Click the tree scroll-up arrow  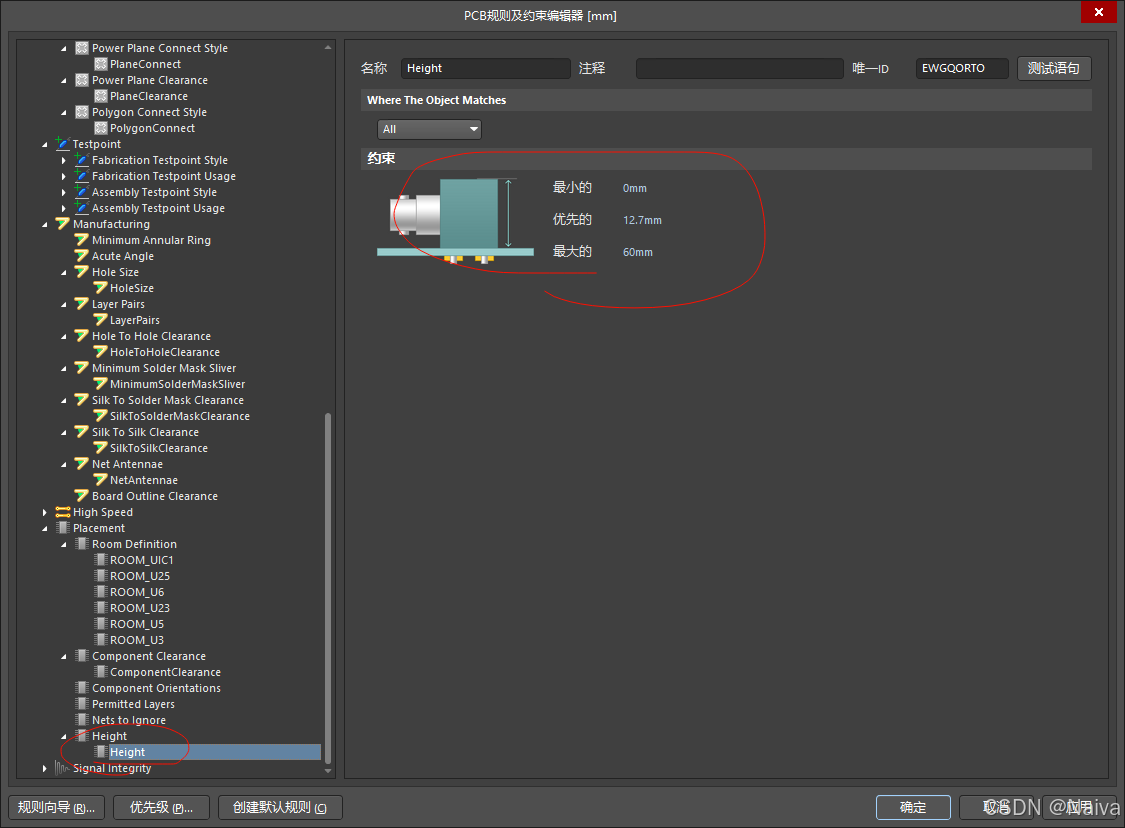click(328, 47)
